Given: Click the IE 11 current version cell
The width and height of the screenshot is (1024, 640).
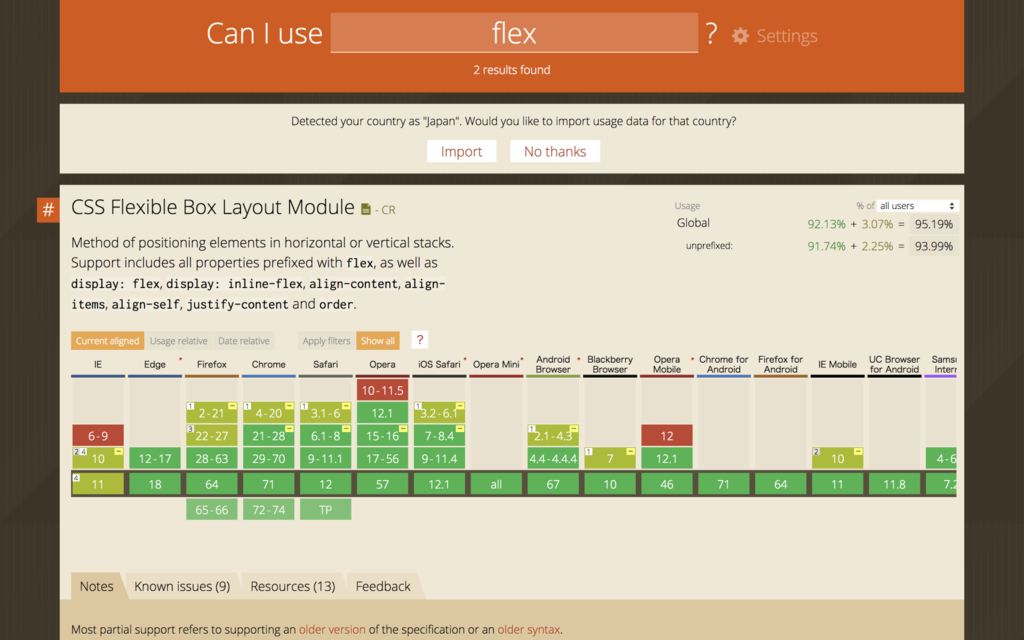Looking at the screenshot, I should point(98,484).
